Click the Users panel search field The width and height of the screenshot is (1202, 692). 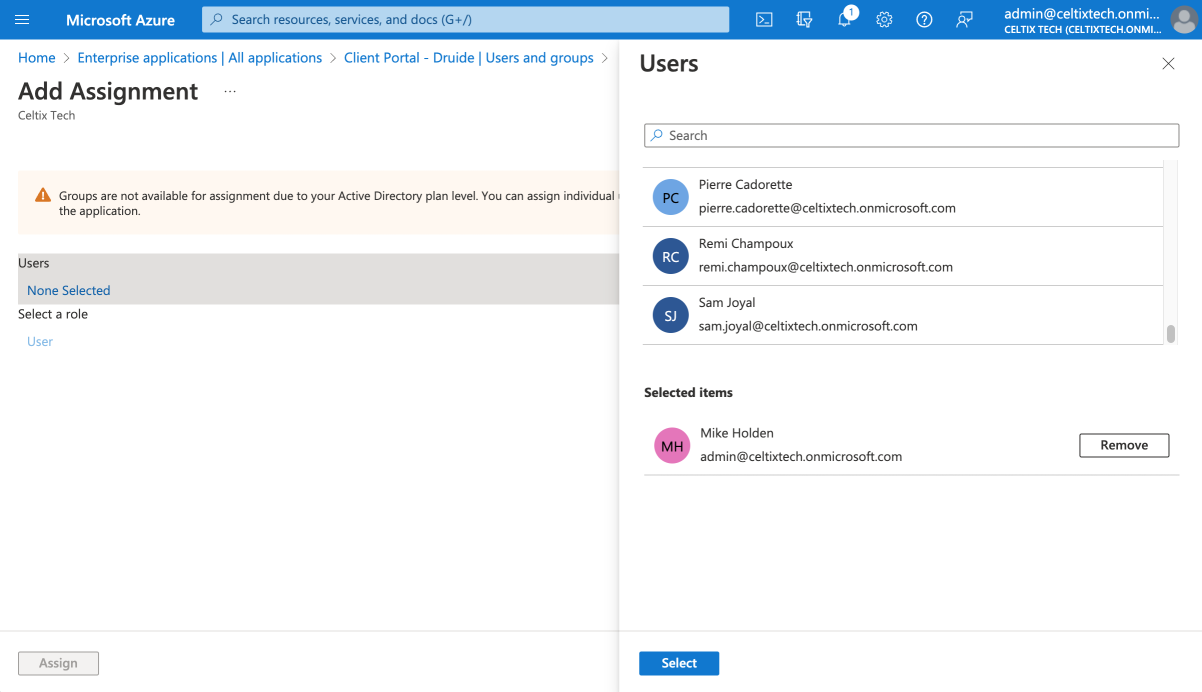click(911, 136)
